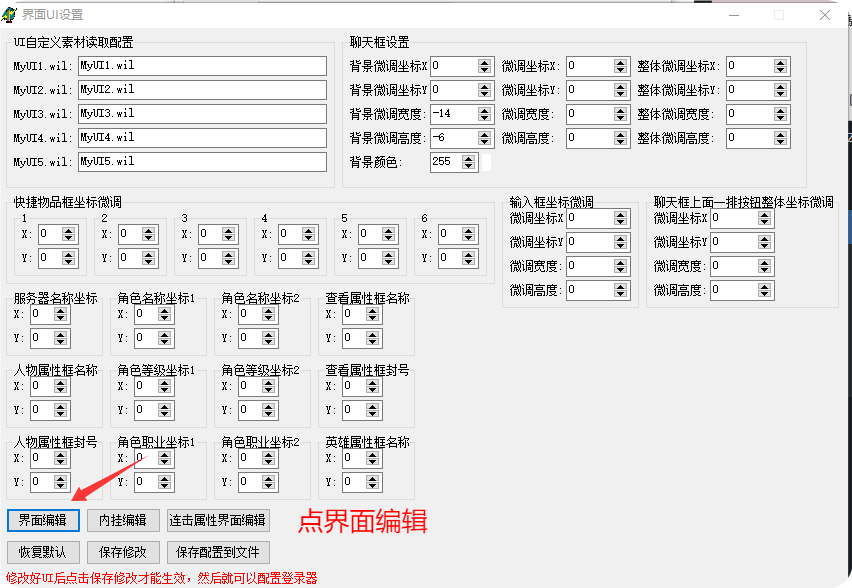Click the 内挂编辑 button
Image resolution: width=852 pixels, height=588 pixels.
point(123,520)
